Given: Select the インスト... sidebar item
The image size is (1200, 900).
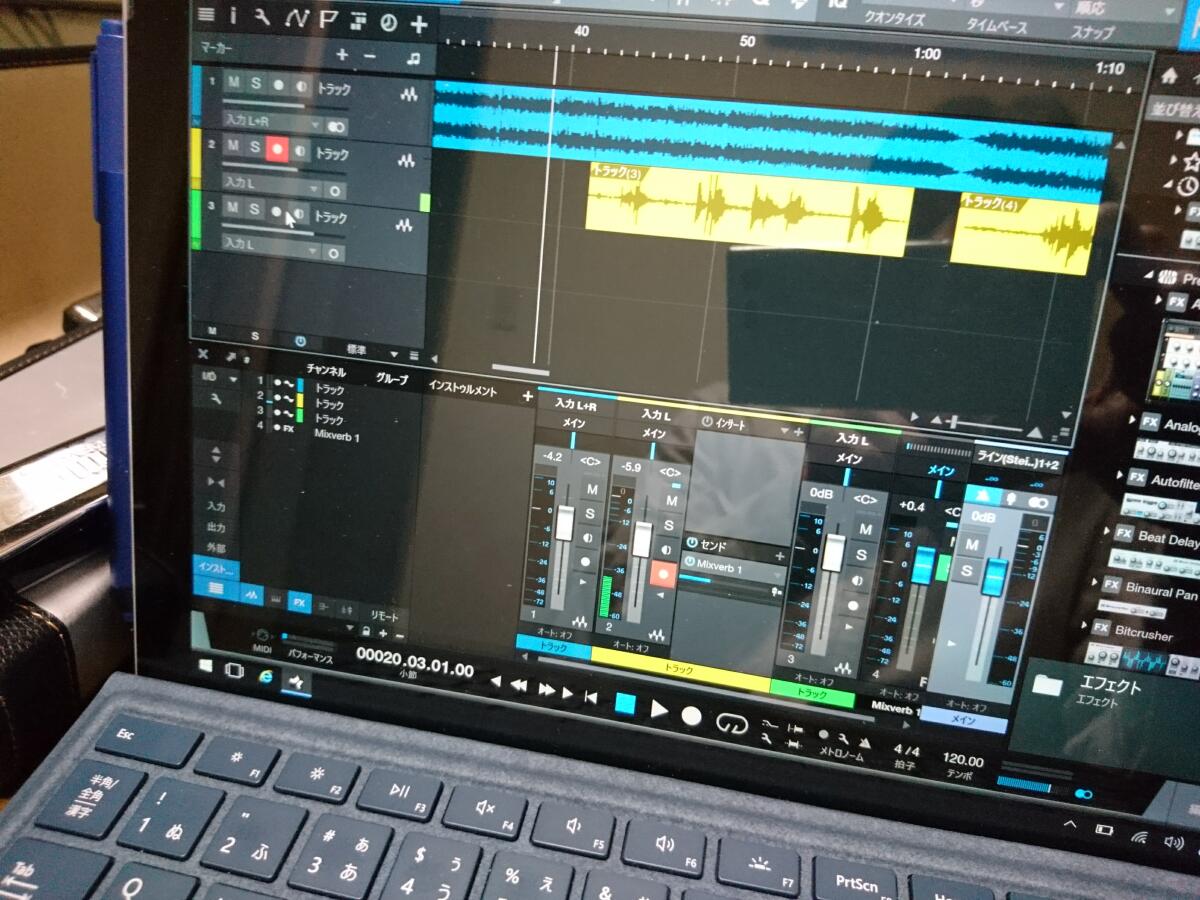Looking at the screenshot, I should tap(215, 570).
